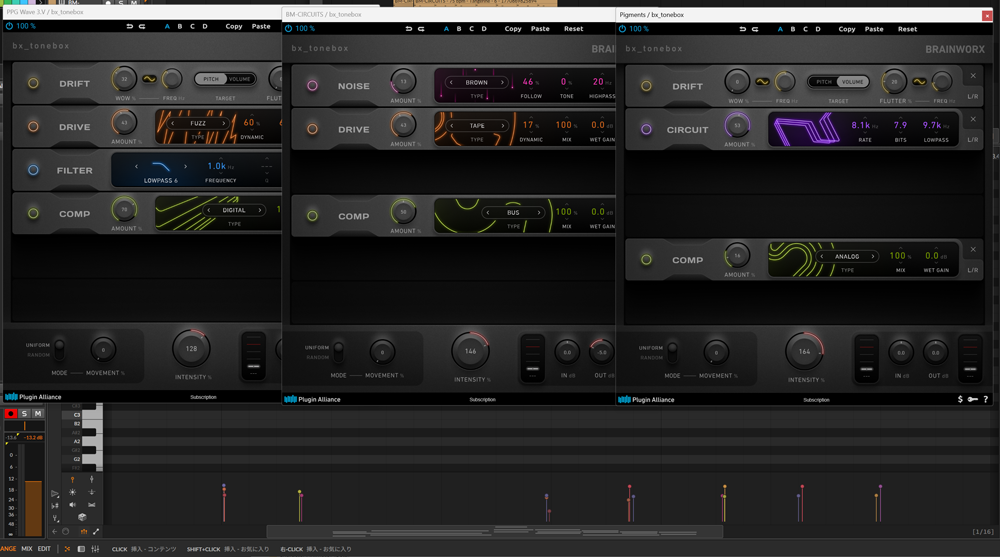The image size is (1000, 557).
Task: Select preset slot B in Pigments tonebox
Action: tap(793, 29)
